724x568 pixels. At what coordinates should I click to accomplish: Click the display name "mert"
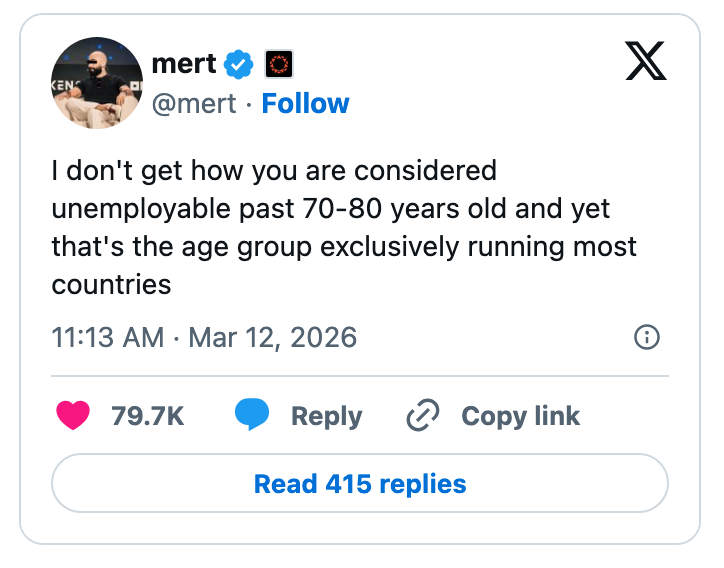coord(184,65)
